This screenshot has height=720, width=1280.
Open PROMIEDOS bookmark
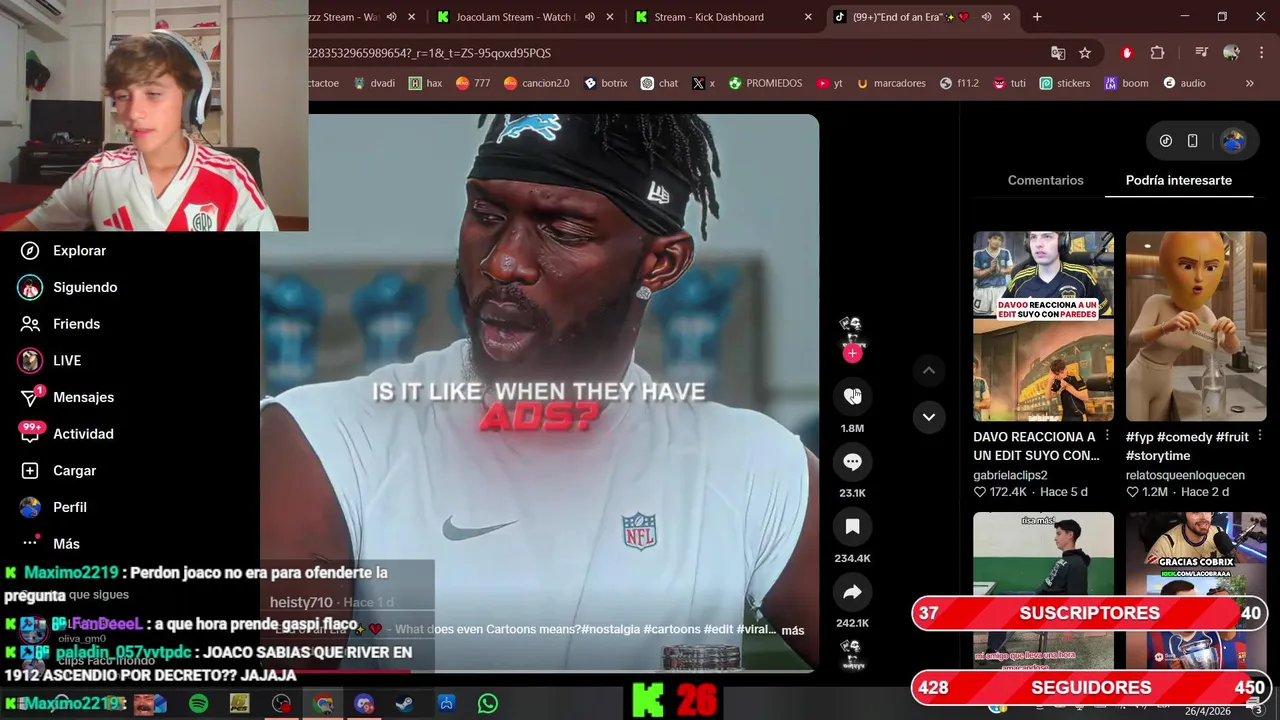coord(765,83)
